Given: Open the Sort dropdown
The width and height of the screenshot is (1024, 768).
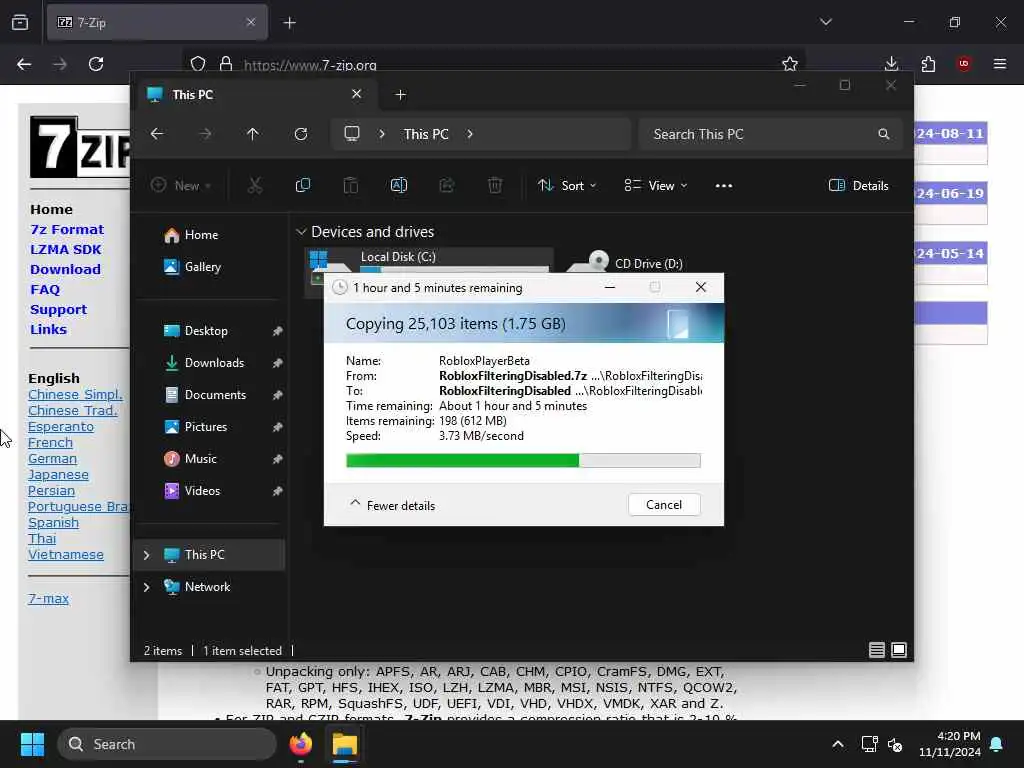Looking at the screenshot, I should coord(566,185).
